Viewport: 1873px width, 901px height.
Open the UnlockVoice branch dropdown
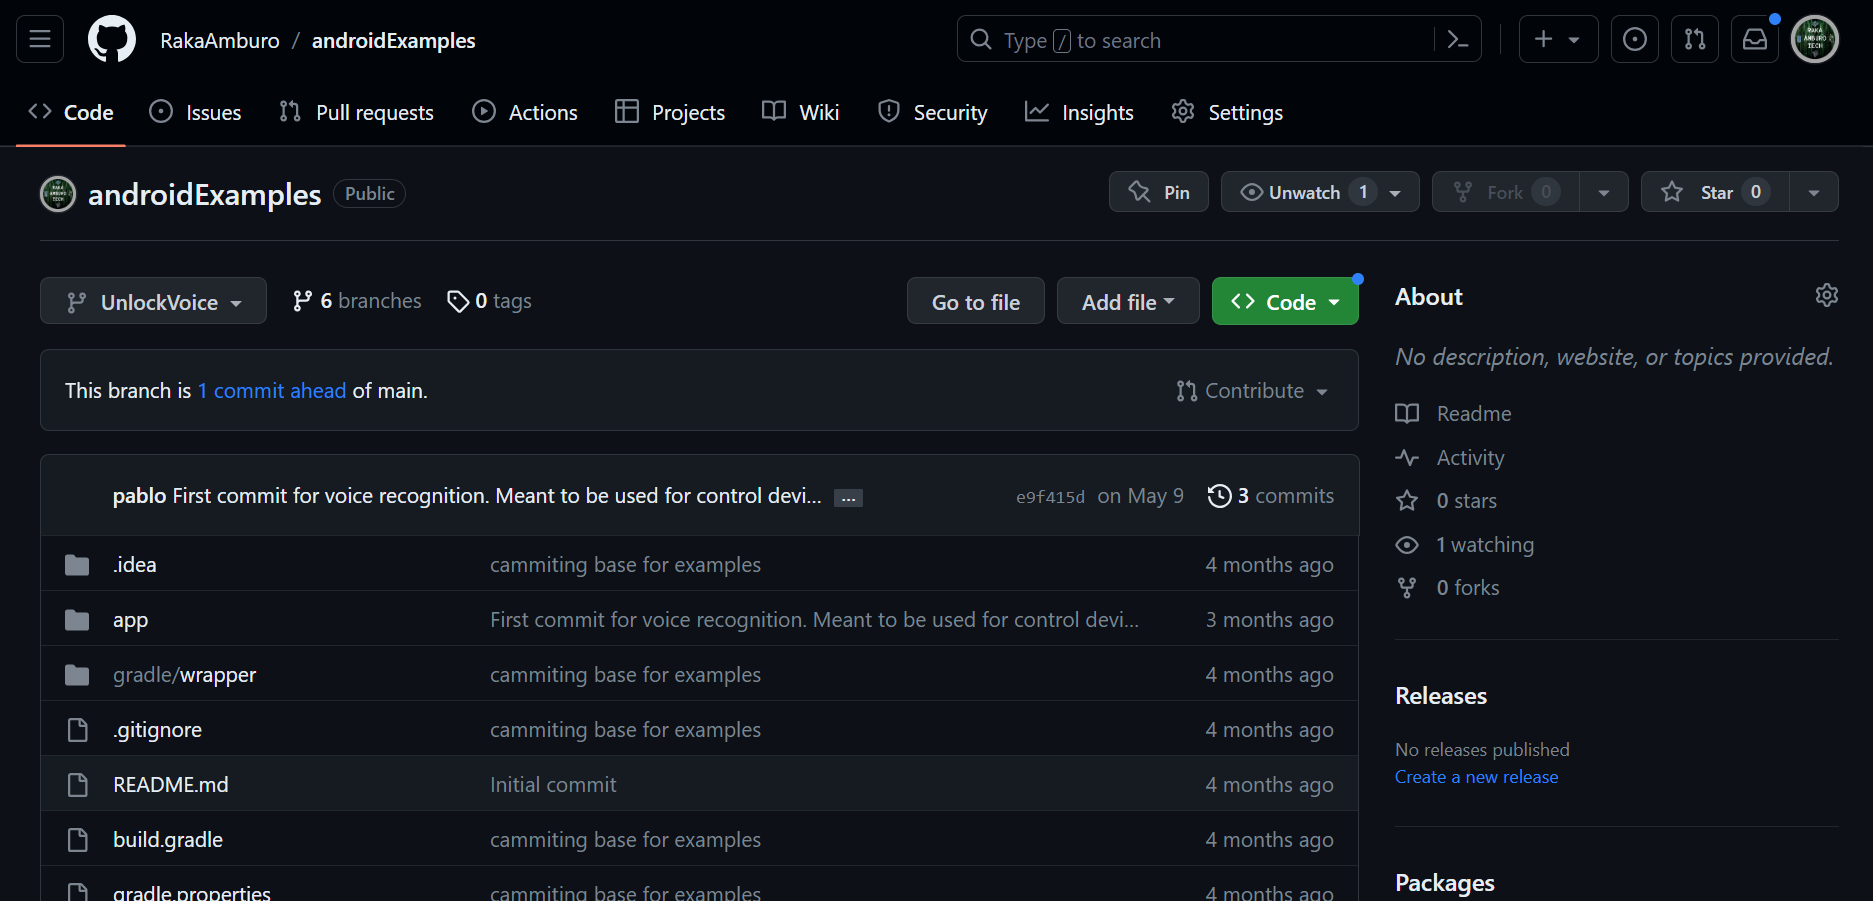tap(153, 301)
